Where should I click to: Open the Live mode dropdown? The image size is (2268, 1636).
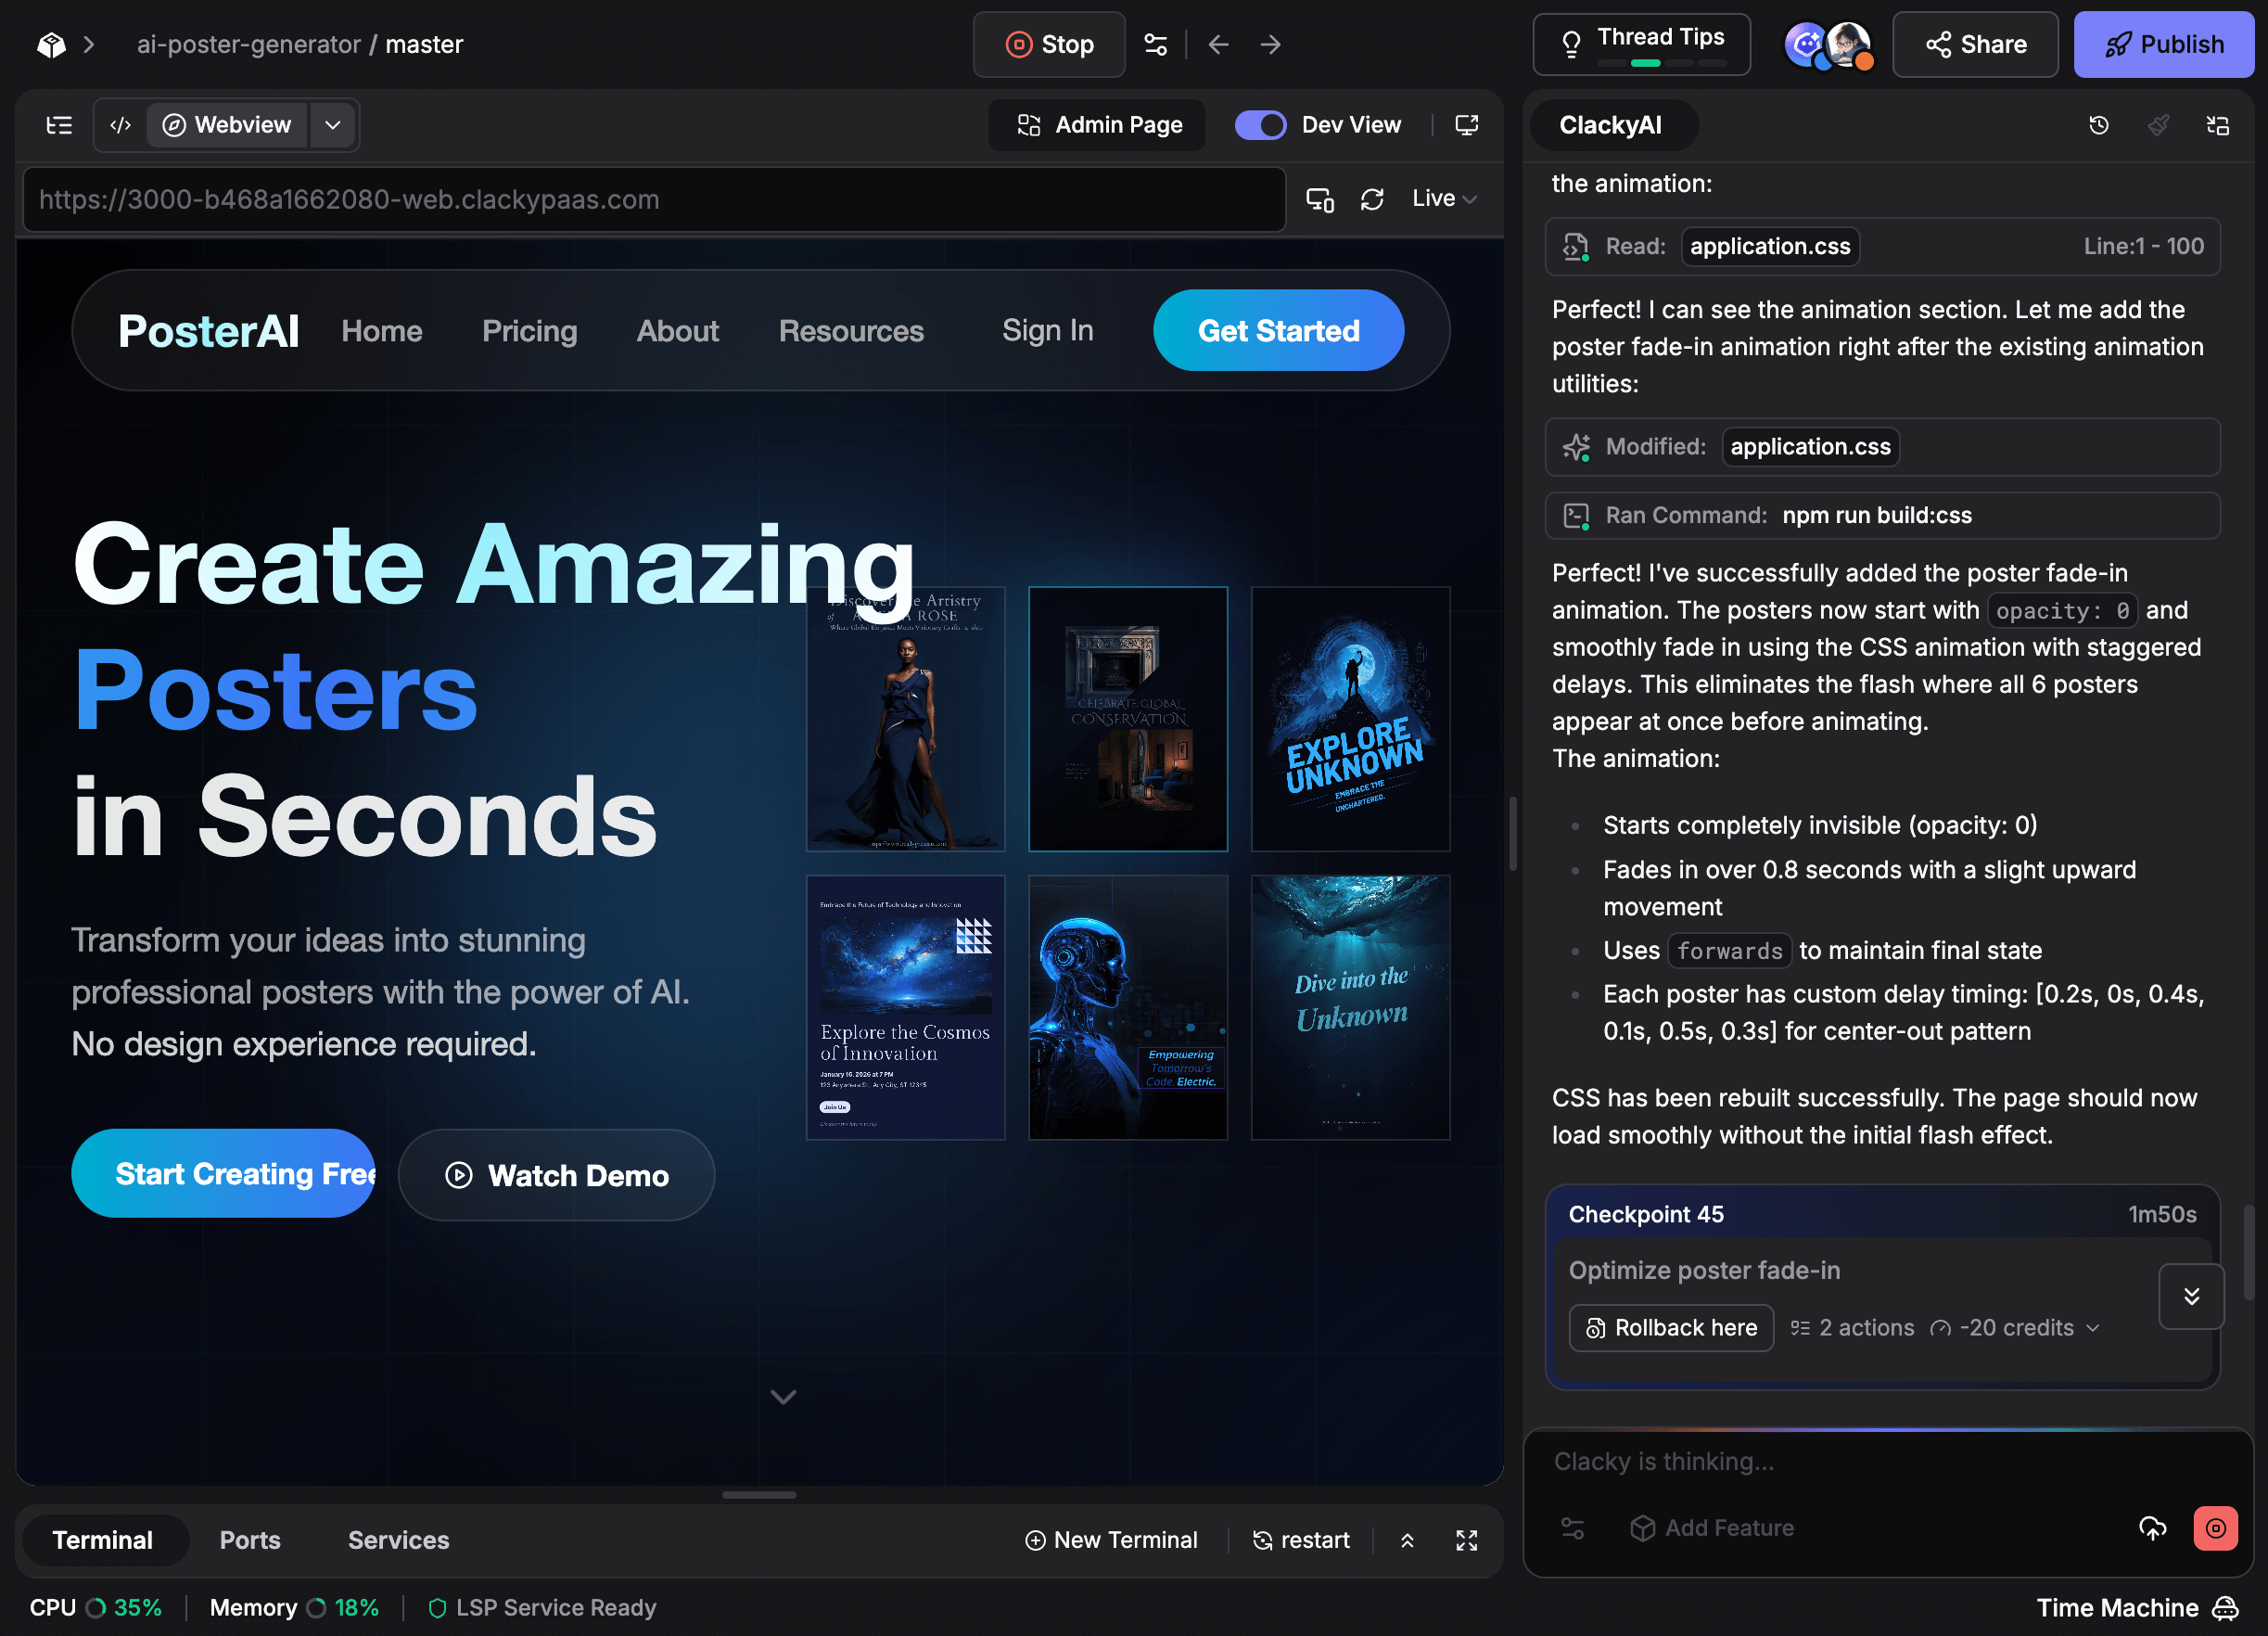[1443, 199]
